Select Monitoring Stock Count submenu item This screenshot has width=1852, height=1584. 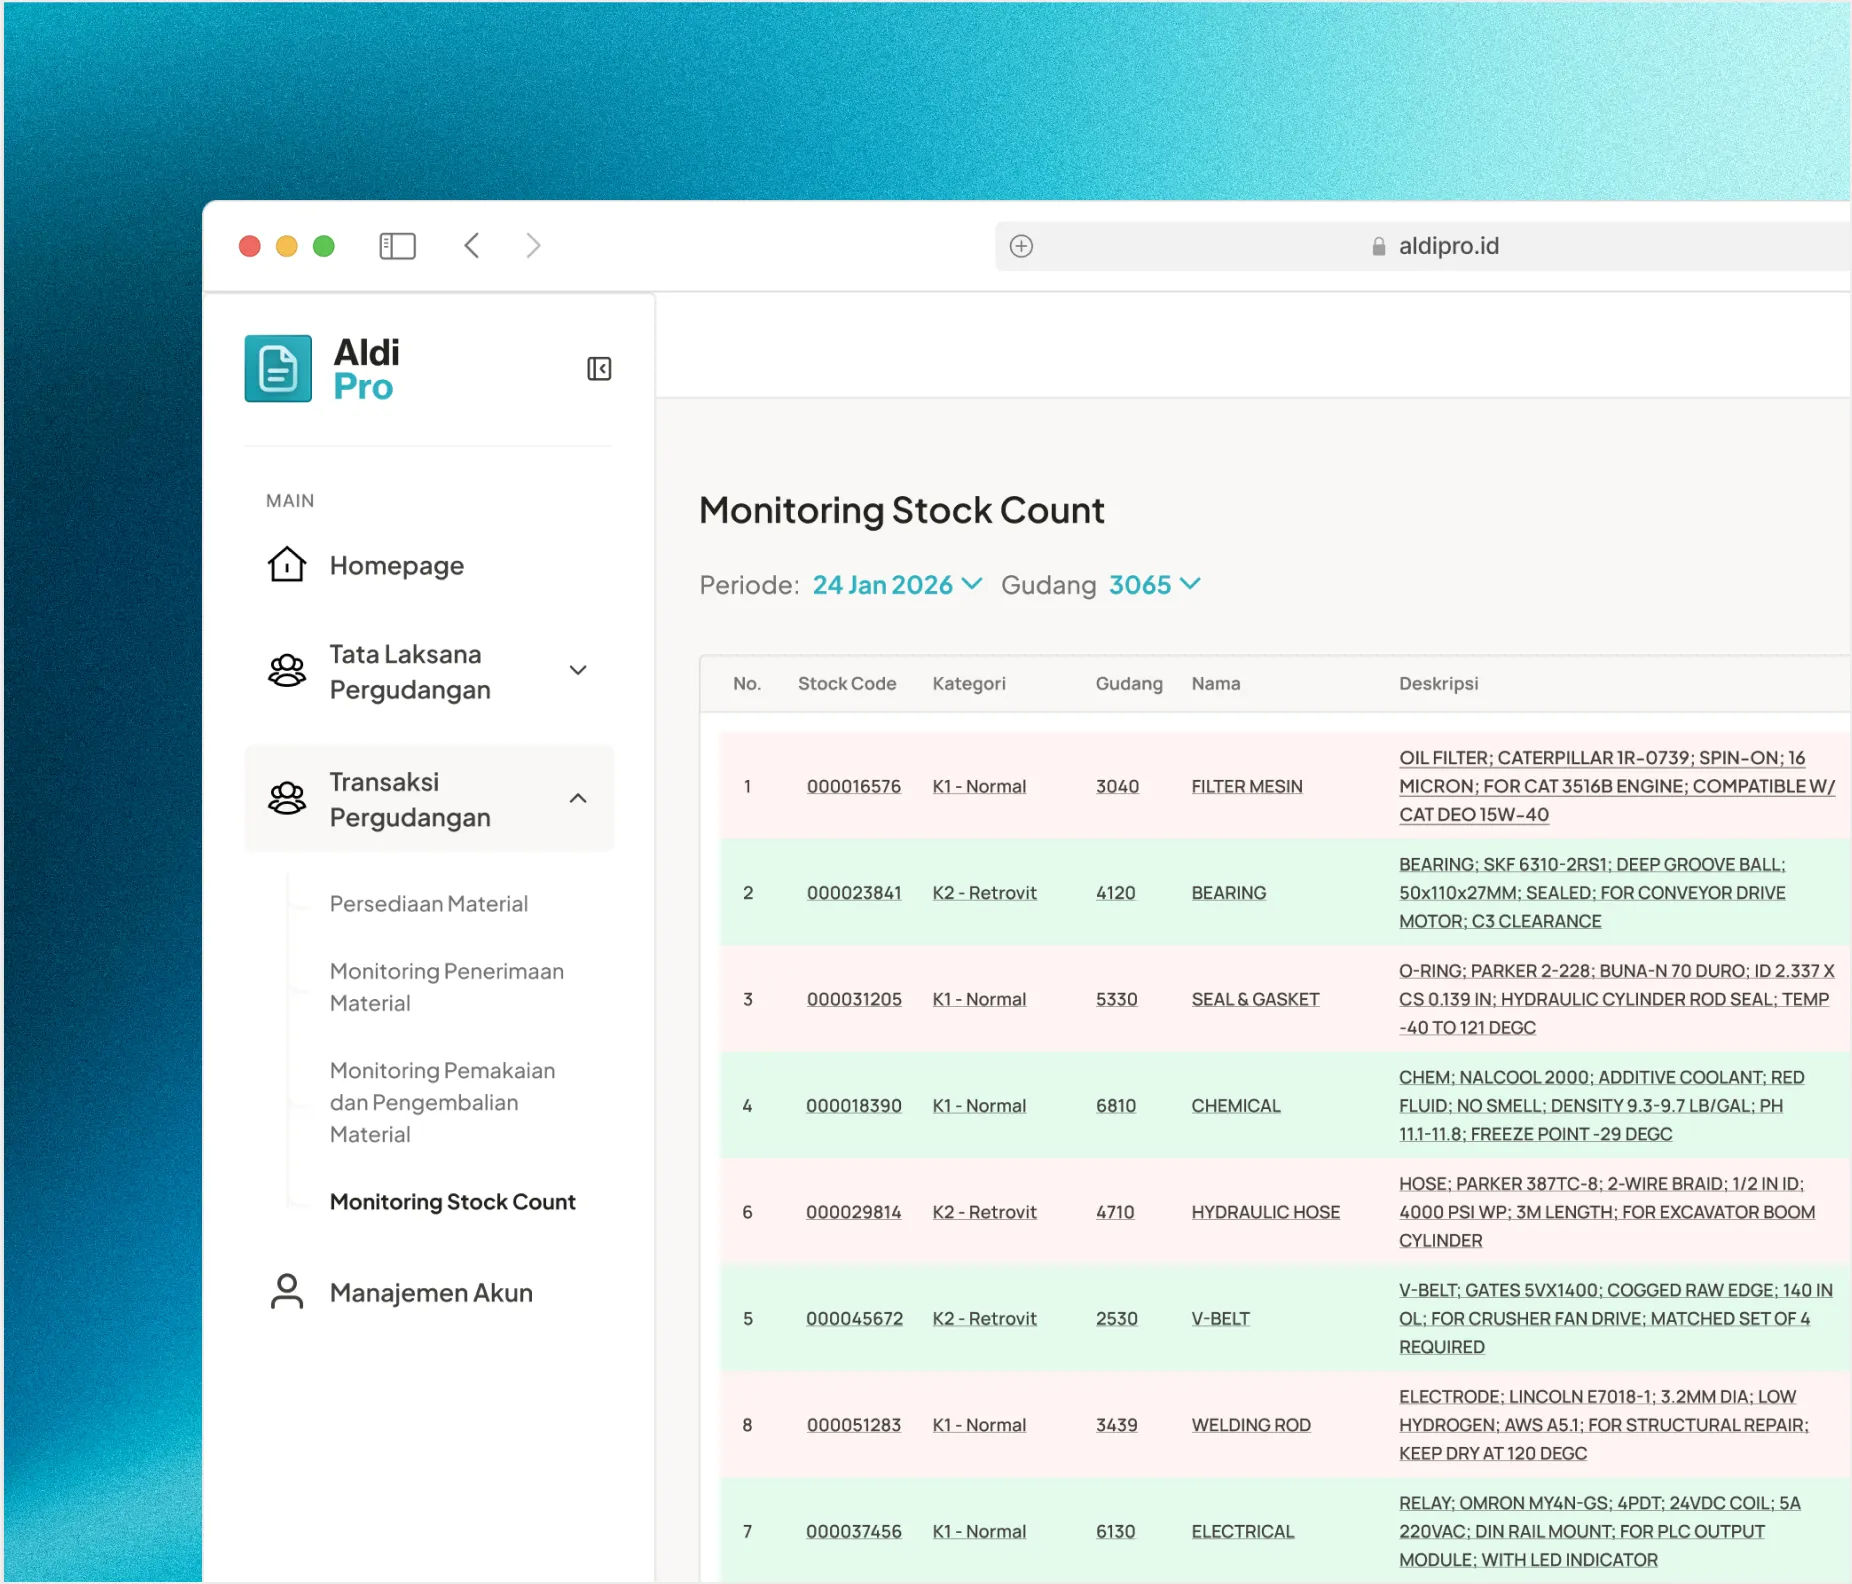coord(453,1202)
